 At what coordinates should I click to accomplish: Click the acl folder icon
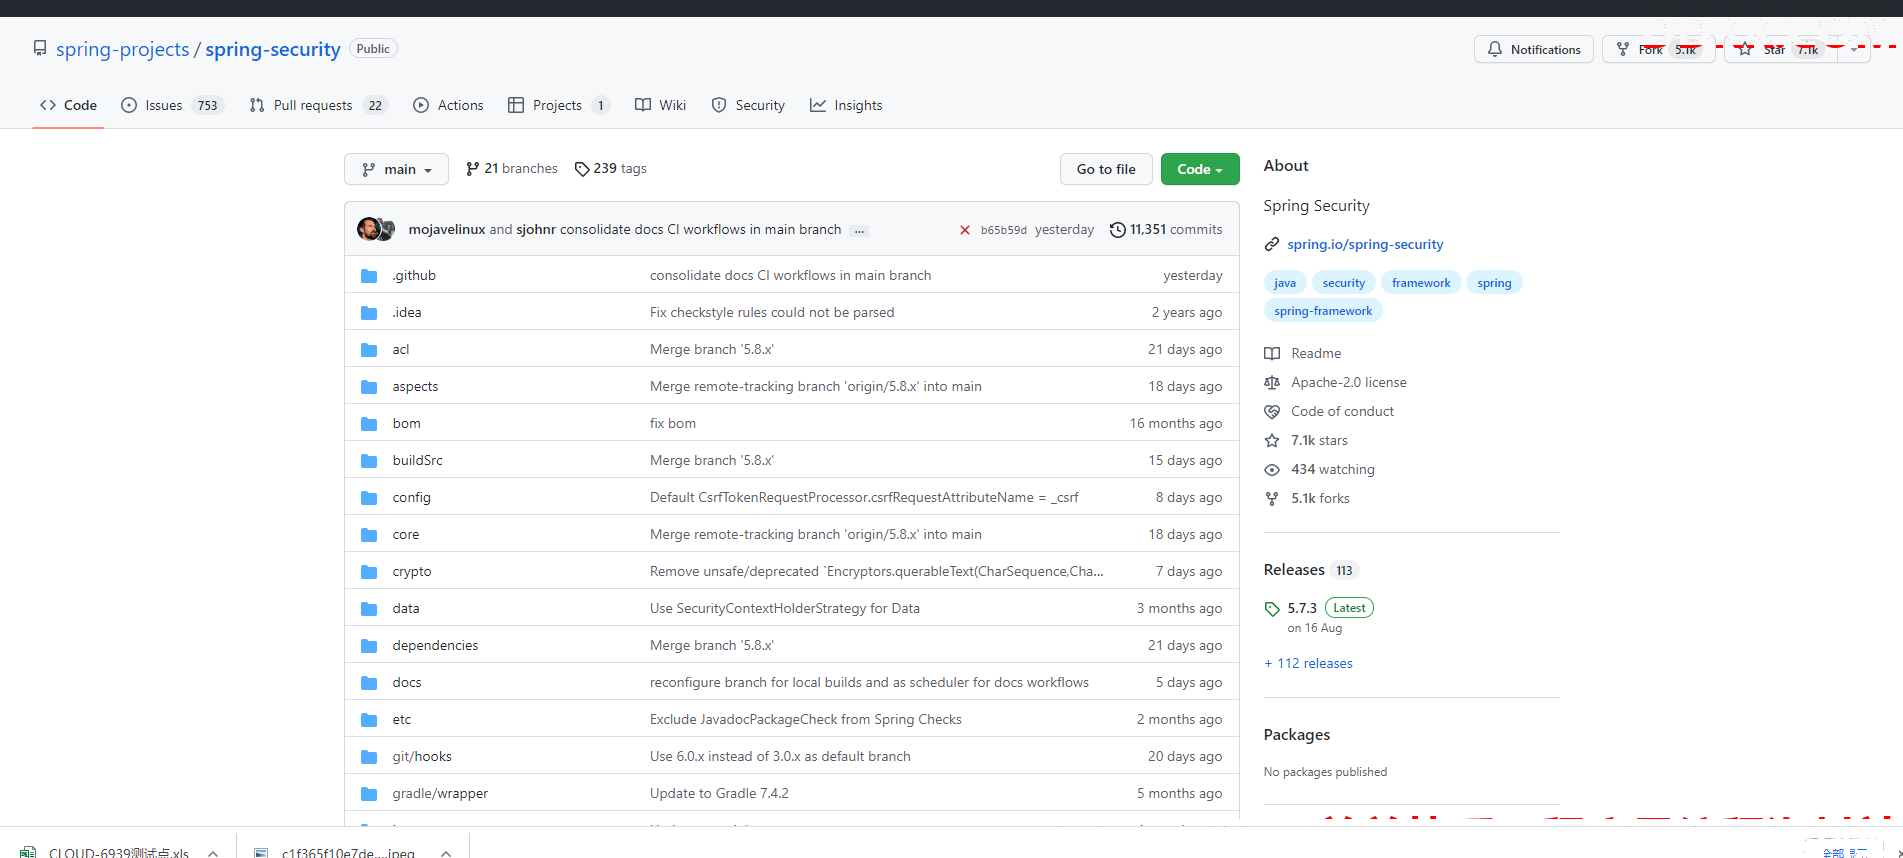pos(369,350)
